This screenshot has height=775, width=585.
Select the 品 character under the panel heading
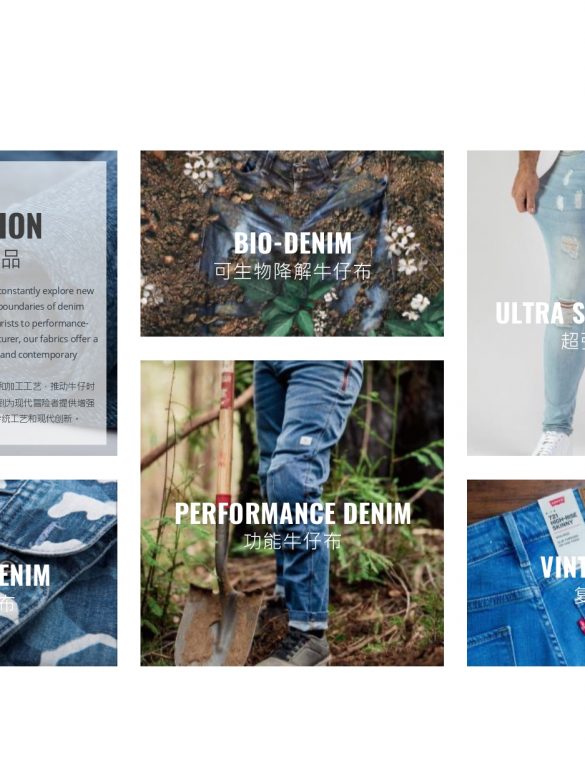coord(11,259)
